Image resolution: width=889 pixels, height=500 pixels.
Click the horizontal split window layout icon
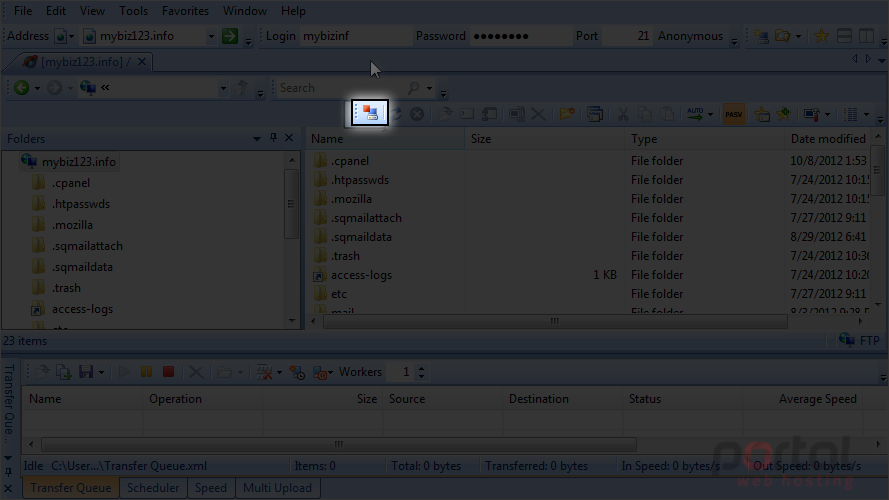tap(844, 36)
